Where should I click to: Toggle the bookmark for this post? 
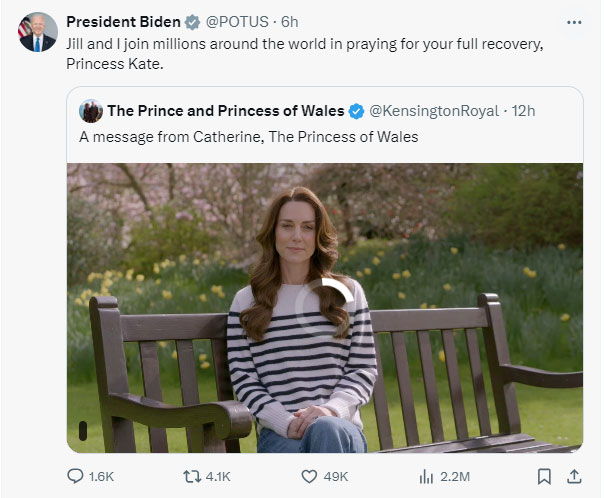tap(544, 476)
